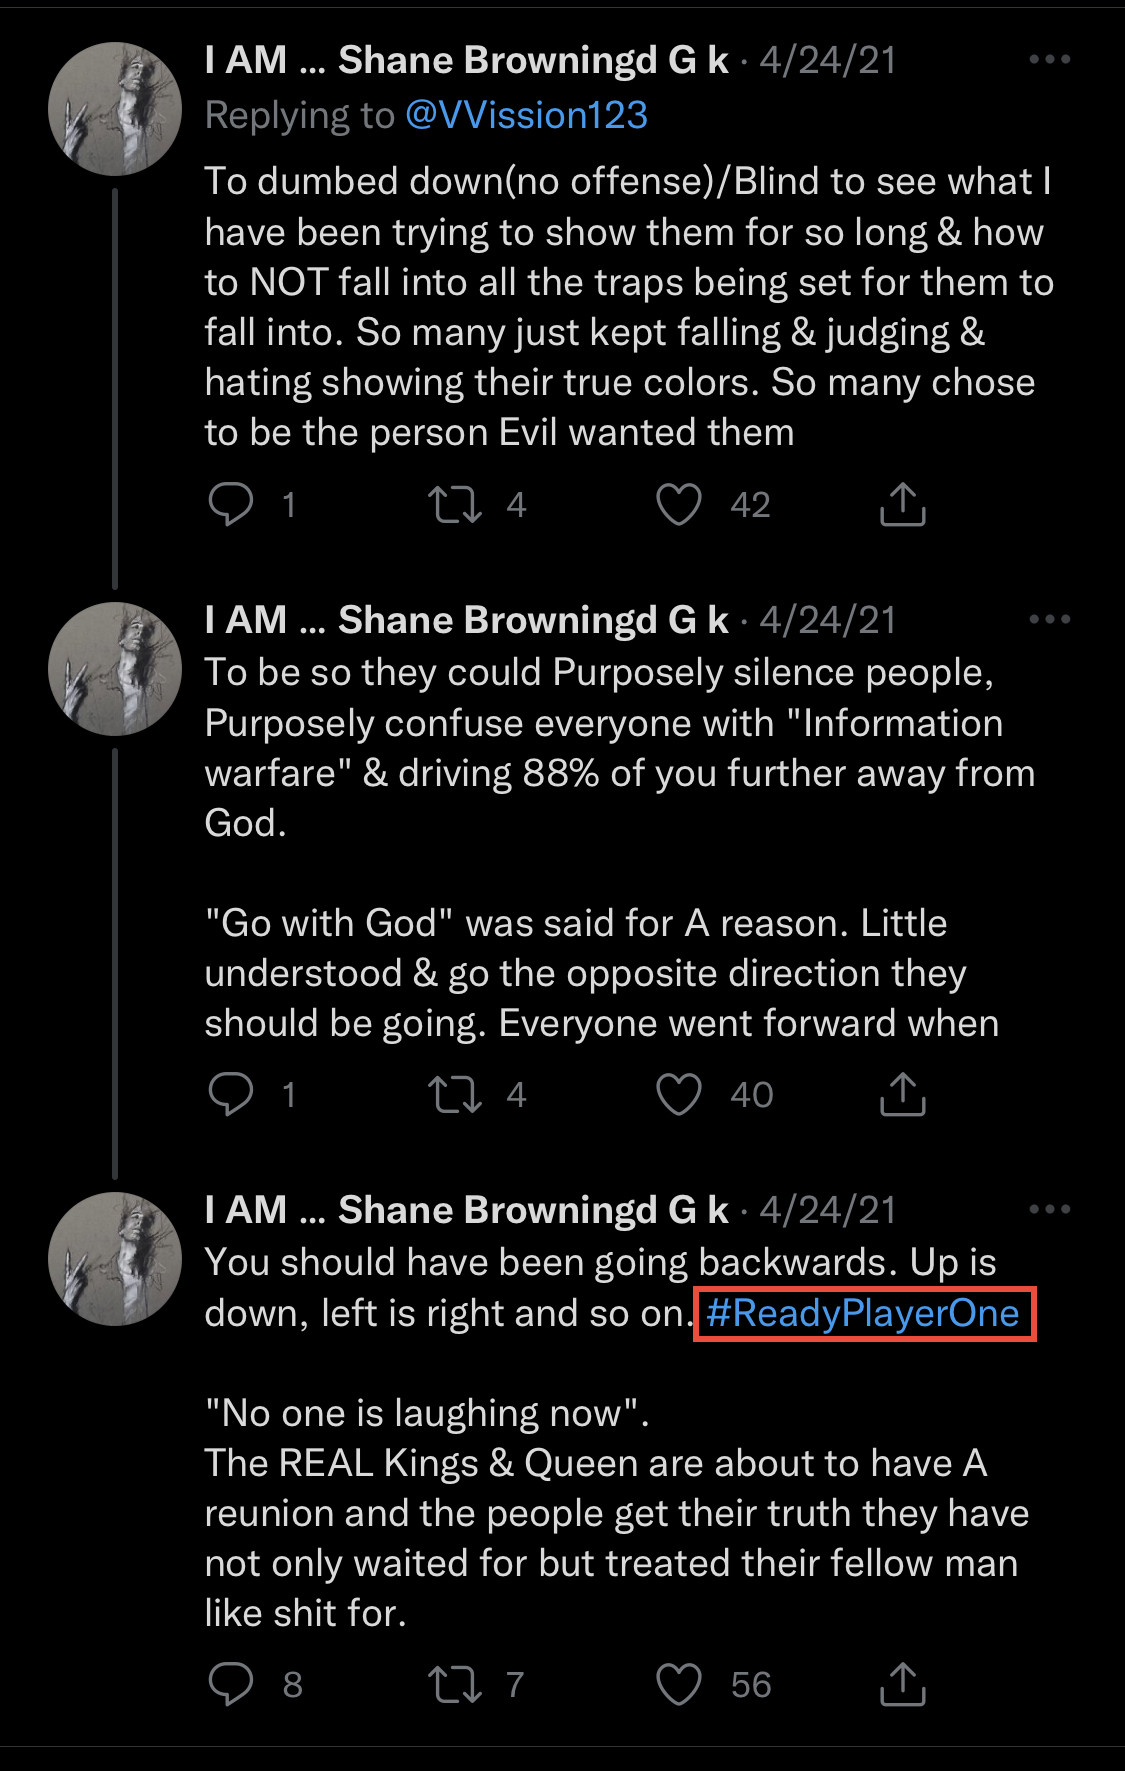
Task: Share the 'Information warfare' tweet
Action: coord(902,1094)
